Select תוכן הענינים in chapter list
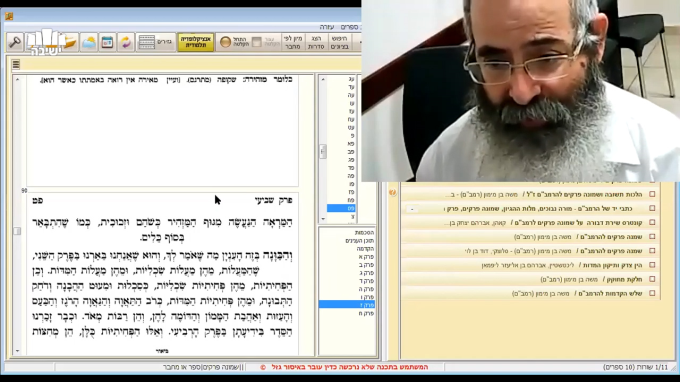 (360, 241)
